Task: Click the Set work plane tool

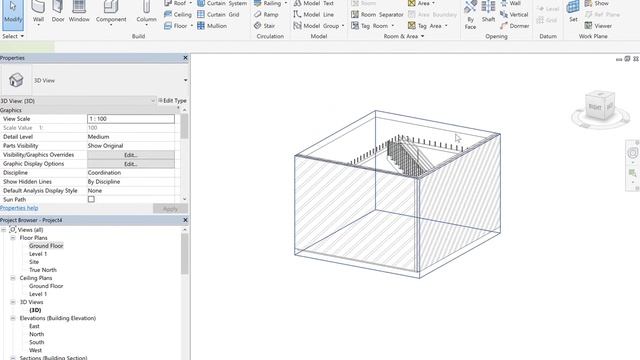Action: click(x=573, y=12)
